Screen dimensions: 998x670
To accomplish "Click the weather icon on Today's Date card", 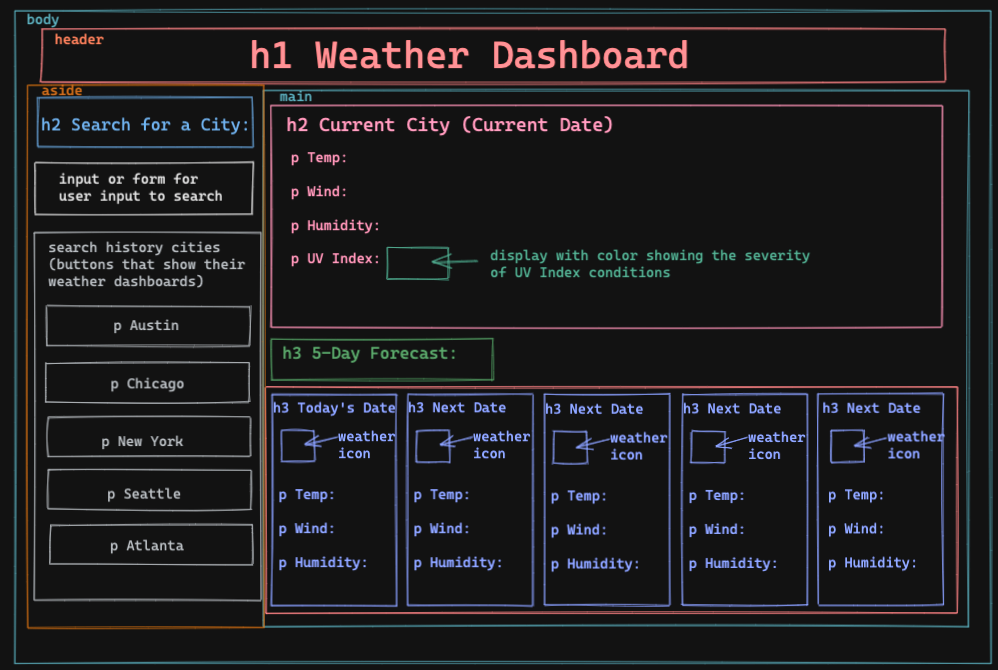I will click(x=296, y=446).
